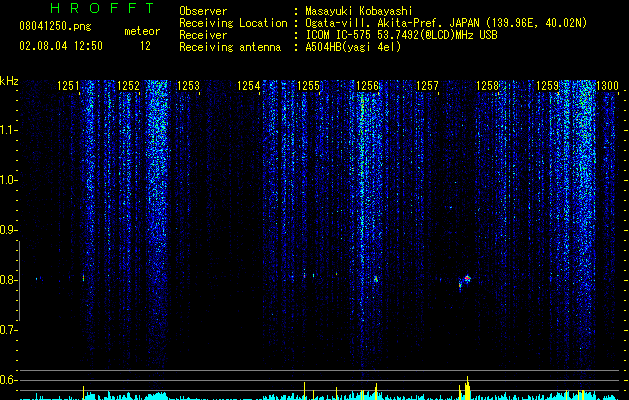This screenshot has height=400, width=629.
Task: Click the 1.0 kHz axis label
Action: point(8,180)
